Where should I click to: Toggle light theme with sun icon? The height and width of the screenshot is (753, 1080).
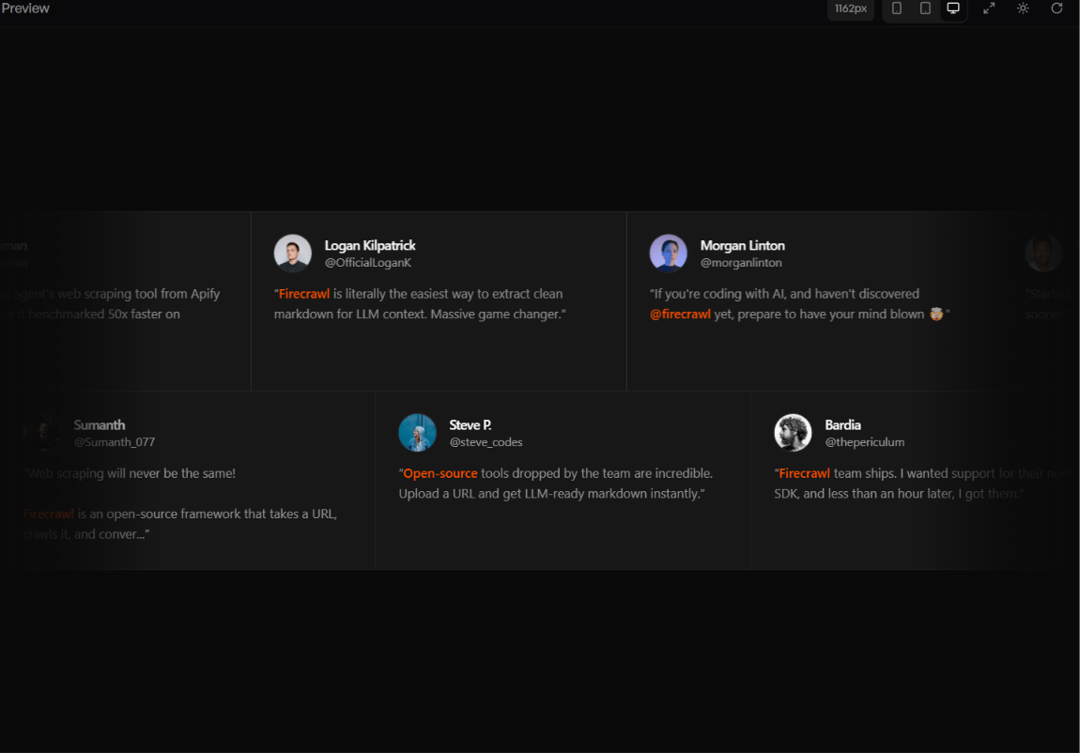[1023, 8]
